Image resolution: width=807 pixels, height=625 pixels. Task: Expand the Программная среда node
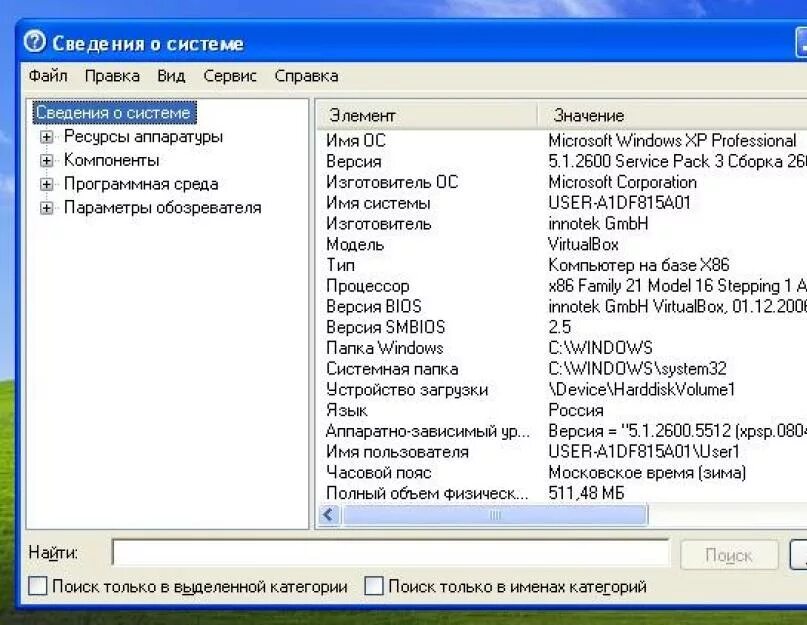[46, 184]
